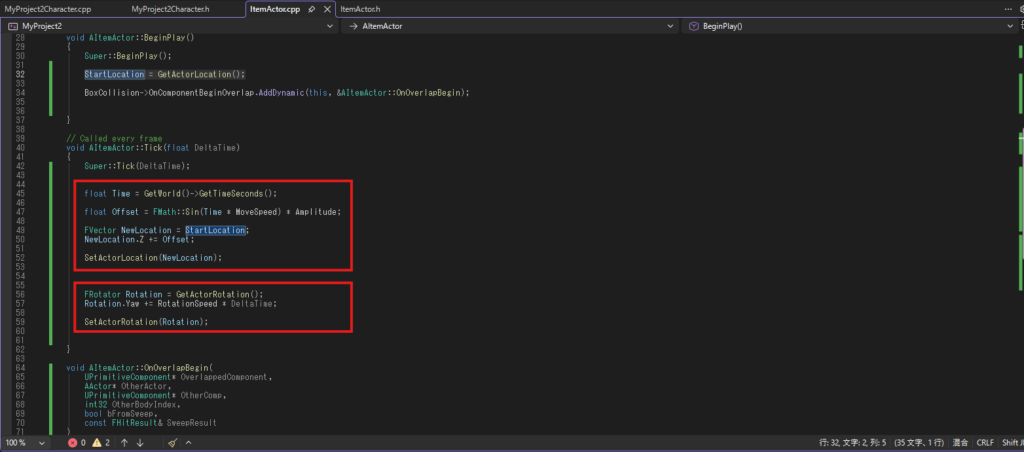Switch to MyProject2Character.cpp tab
1024x452 pixels.
point(48,9)
